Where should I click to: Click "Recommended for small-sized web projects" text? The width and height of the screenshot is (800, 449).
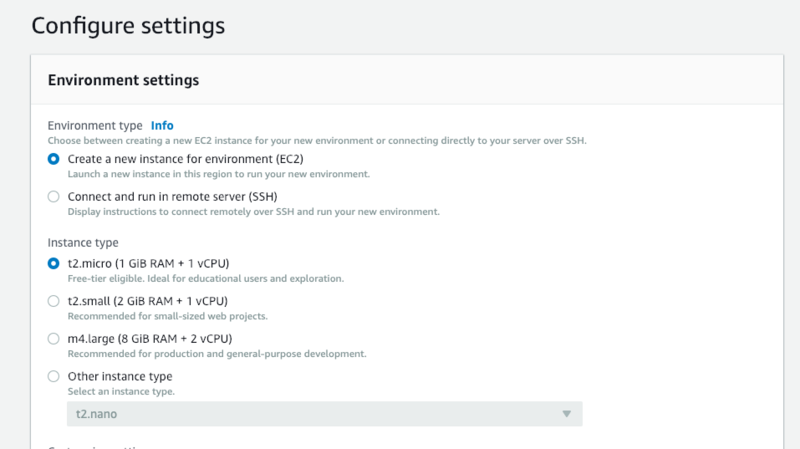pos(167,316)
